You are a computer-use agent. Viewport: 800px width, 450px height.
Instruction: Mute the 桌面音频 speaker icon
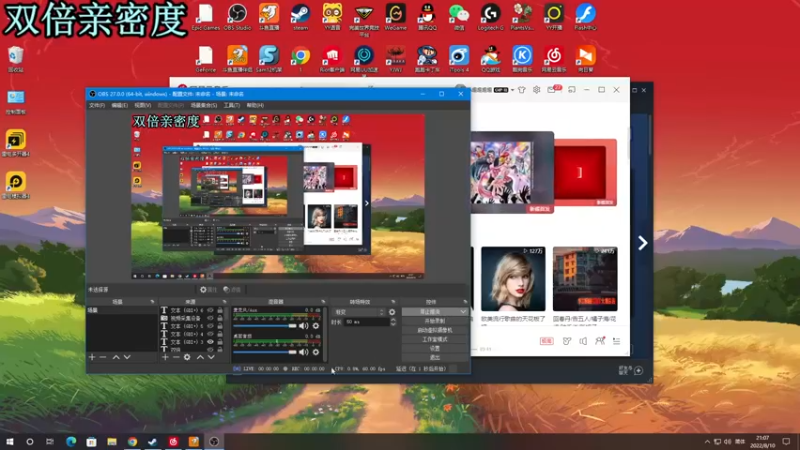tap(304, 352)
